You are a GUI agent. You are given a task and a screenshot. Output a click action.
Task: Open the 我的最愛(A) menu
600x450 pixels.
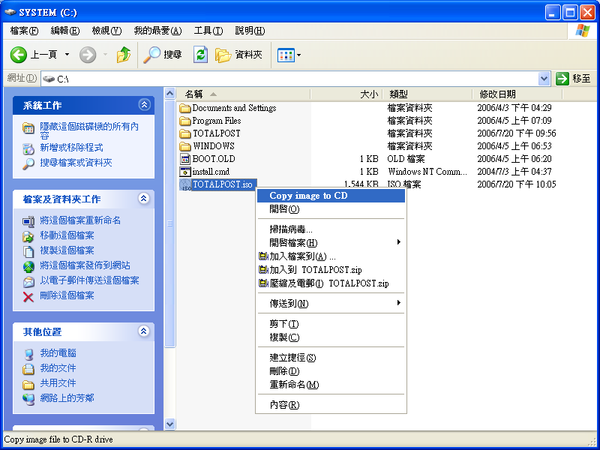[x=158, y=31]
